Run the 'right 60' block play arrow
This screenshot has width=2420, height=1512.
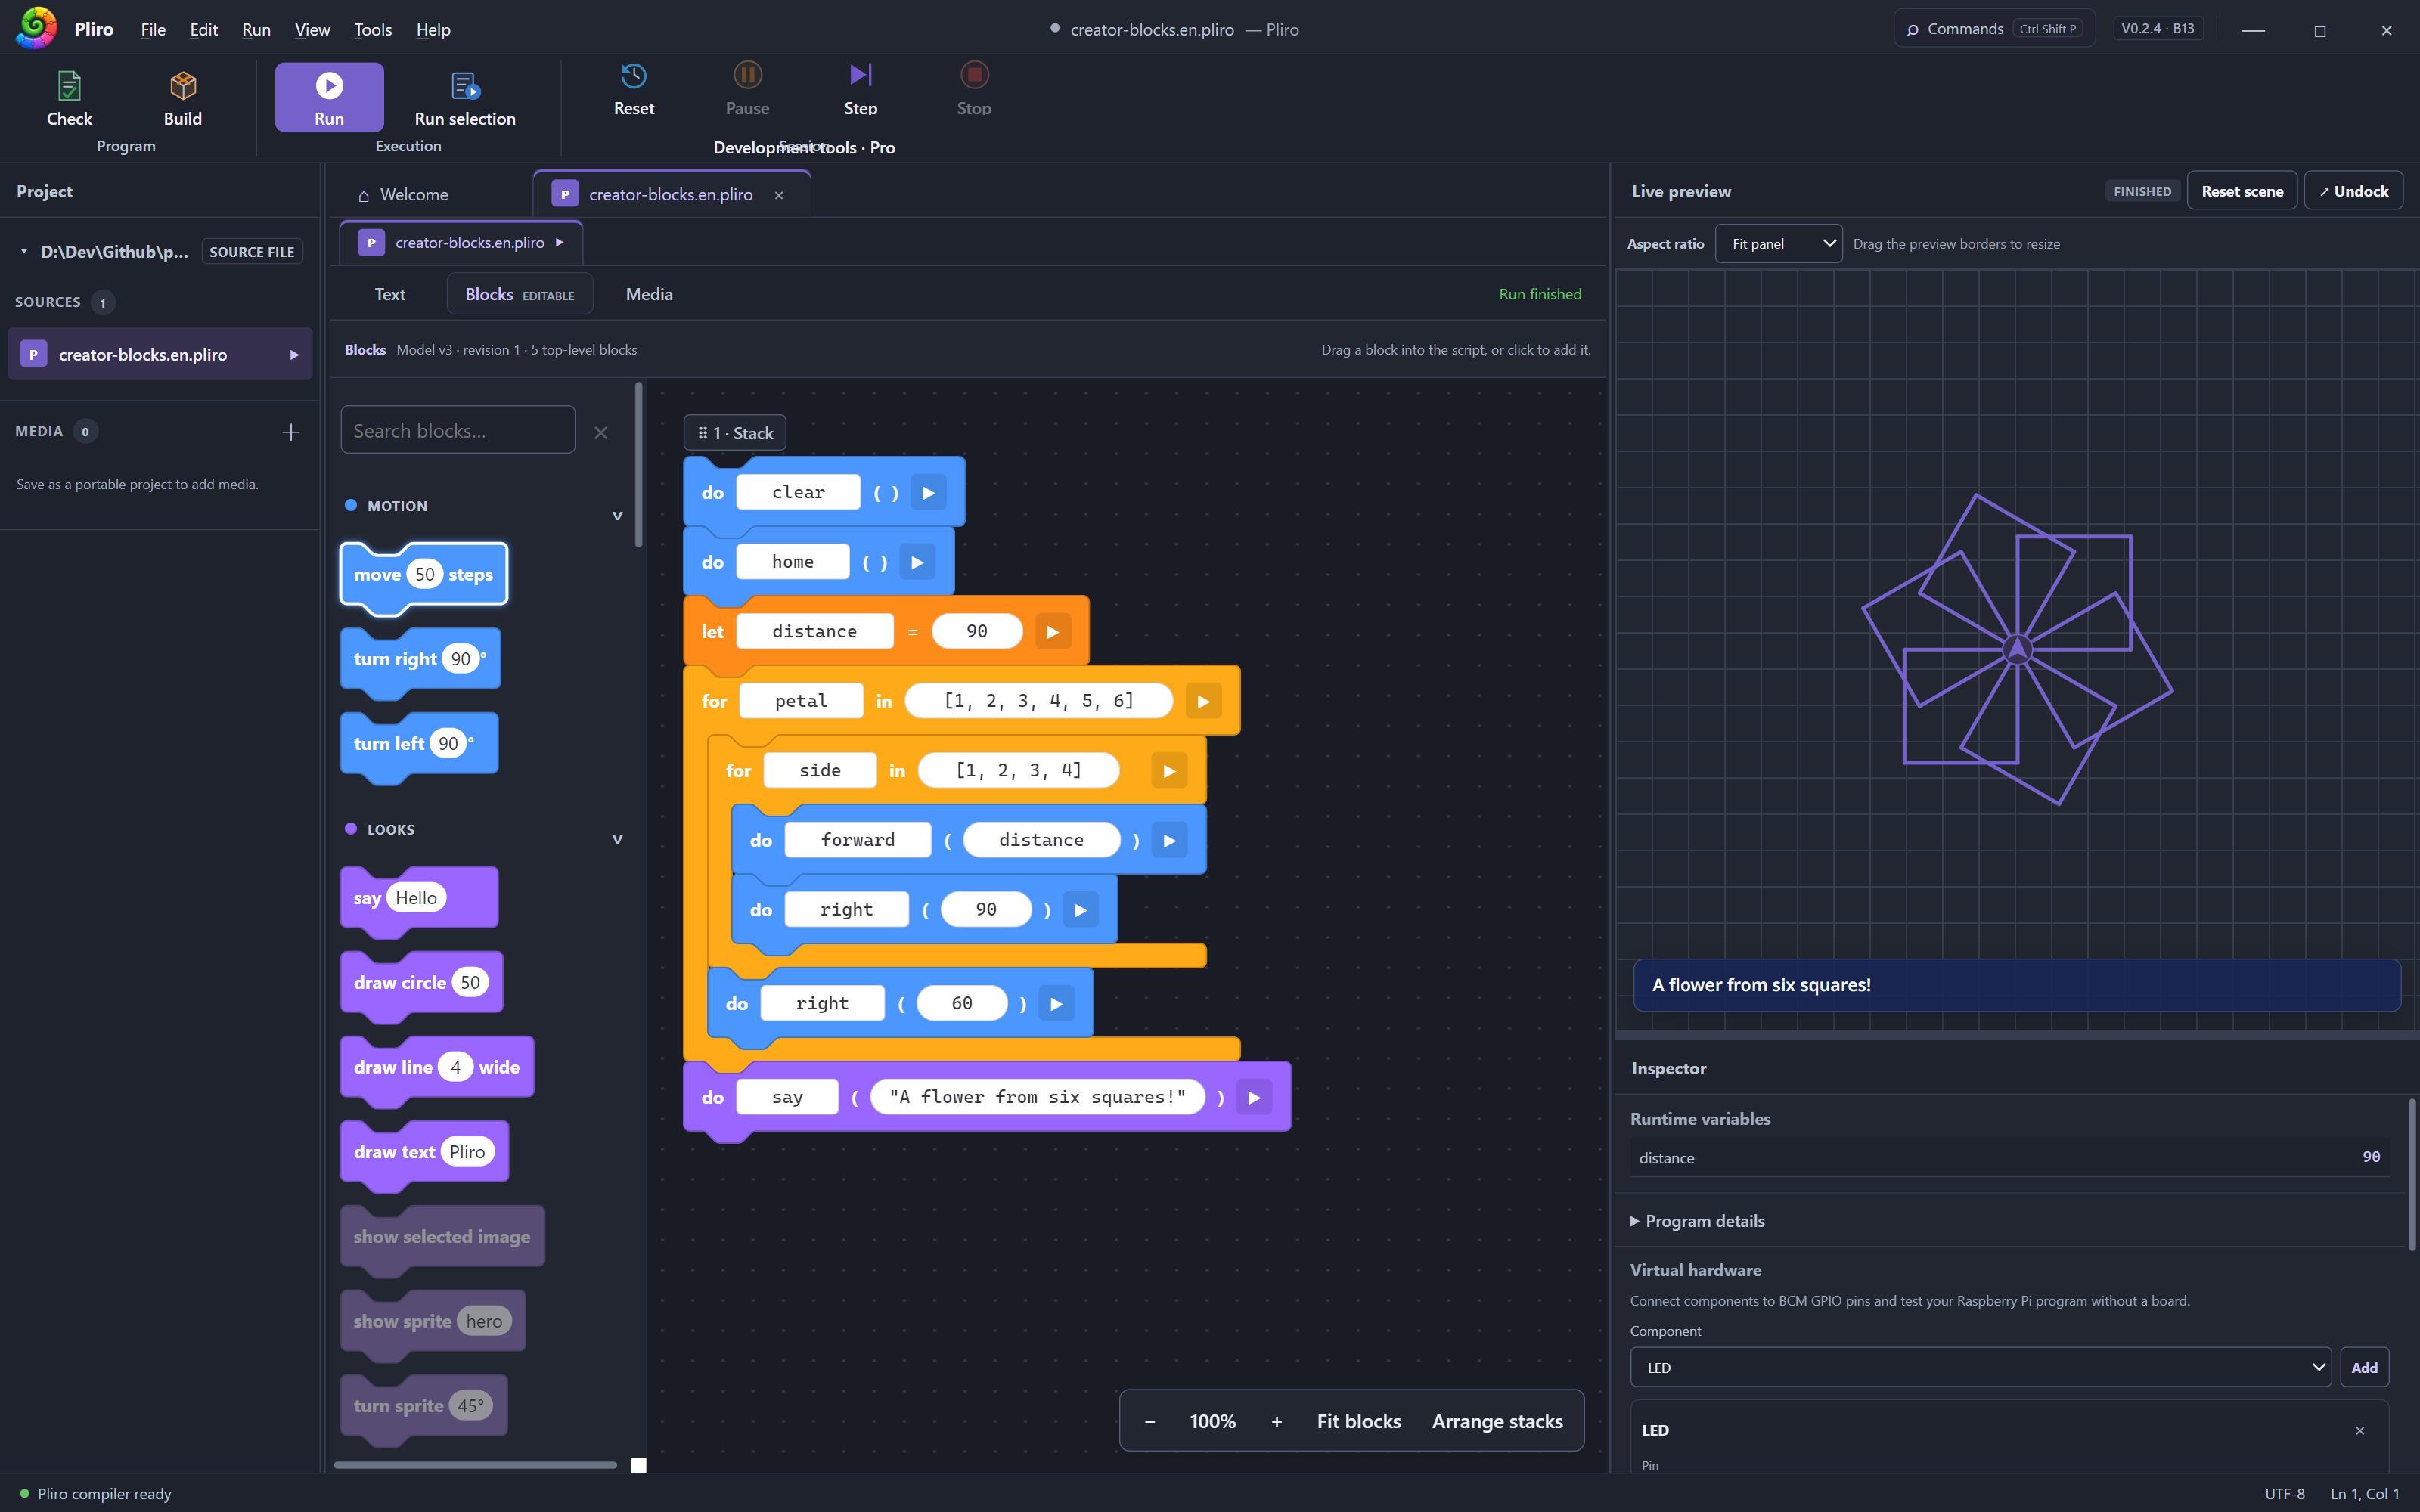[x=1056, y=1004]
